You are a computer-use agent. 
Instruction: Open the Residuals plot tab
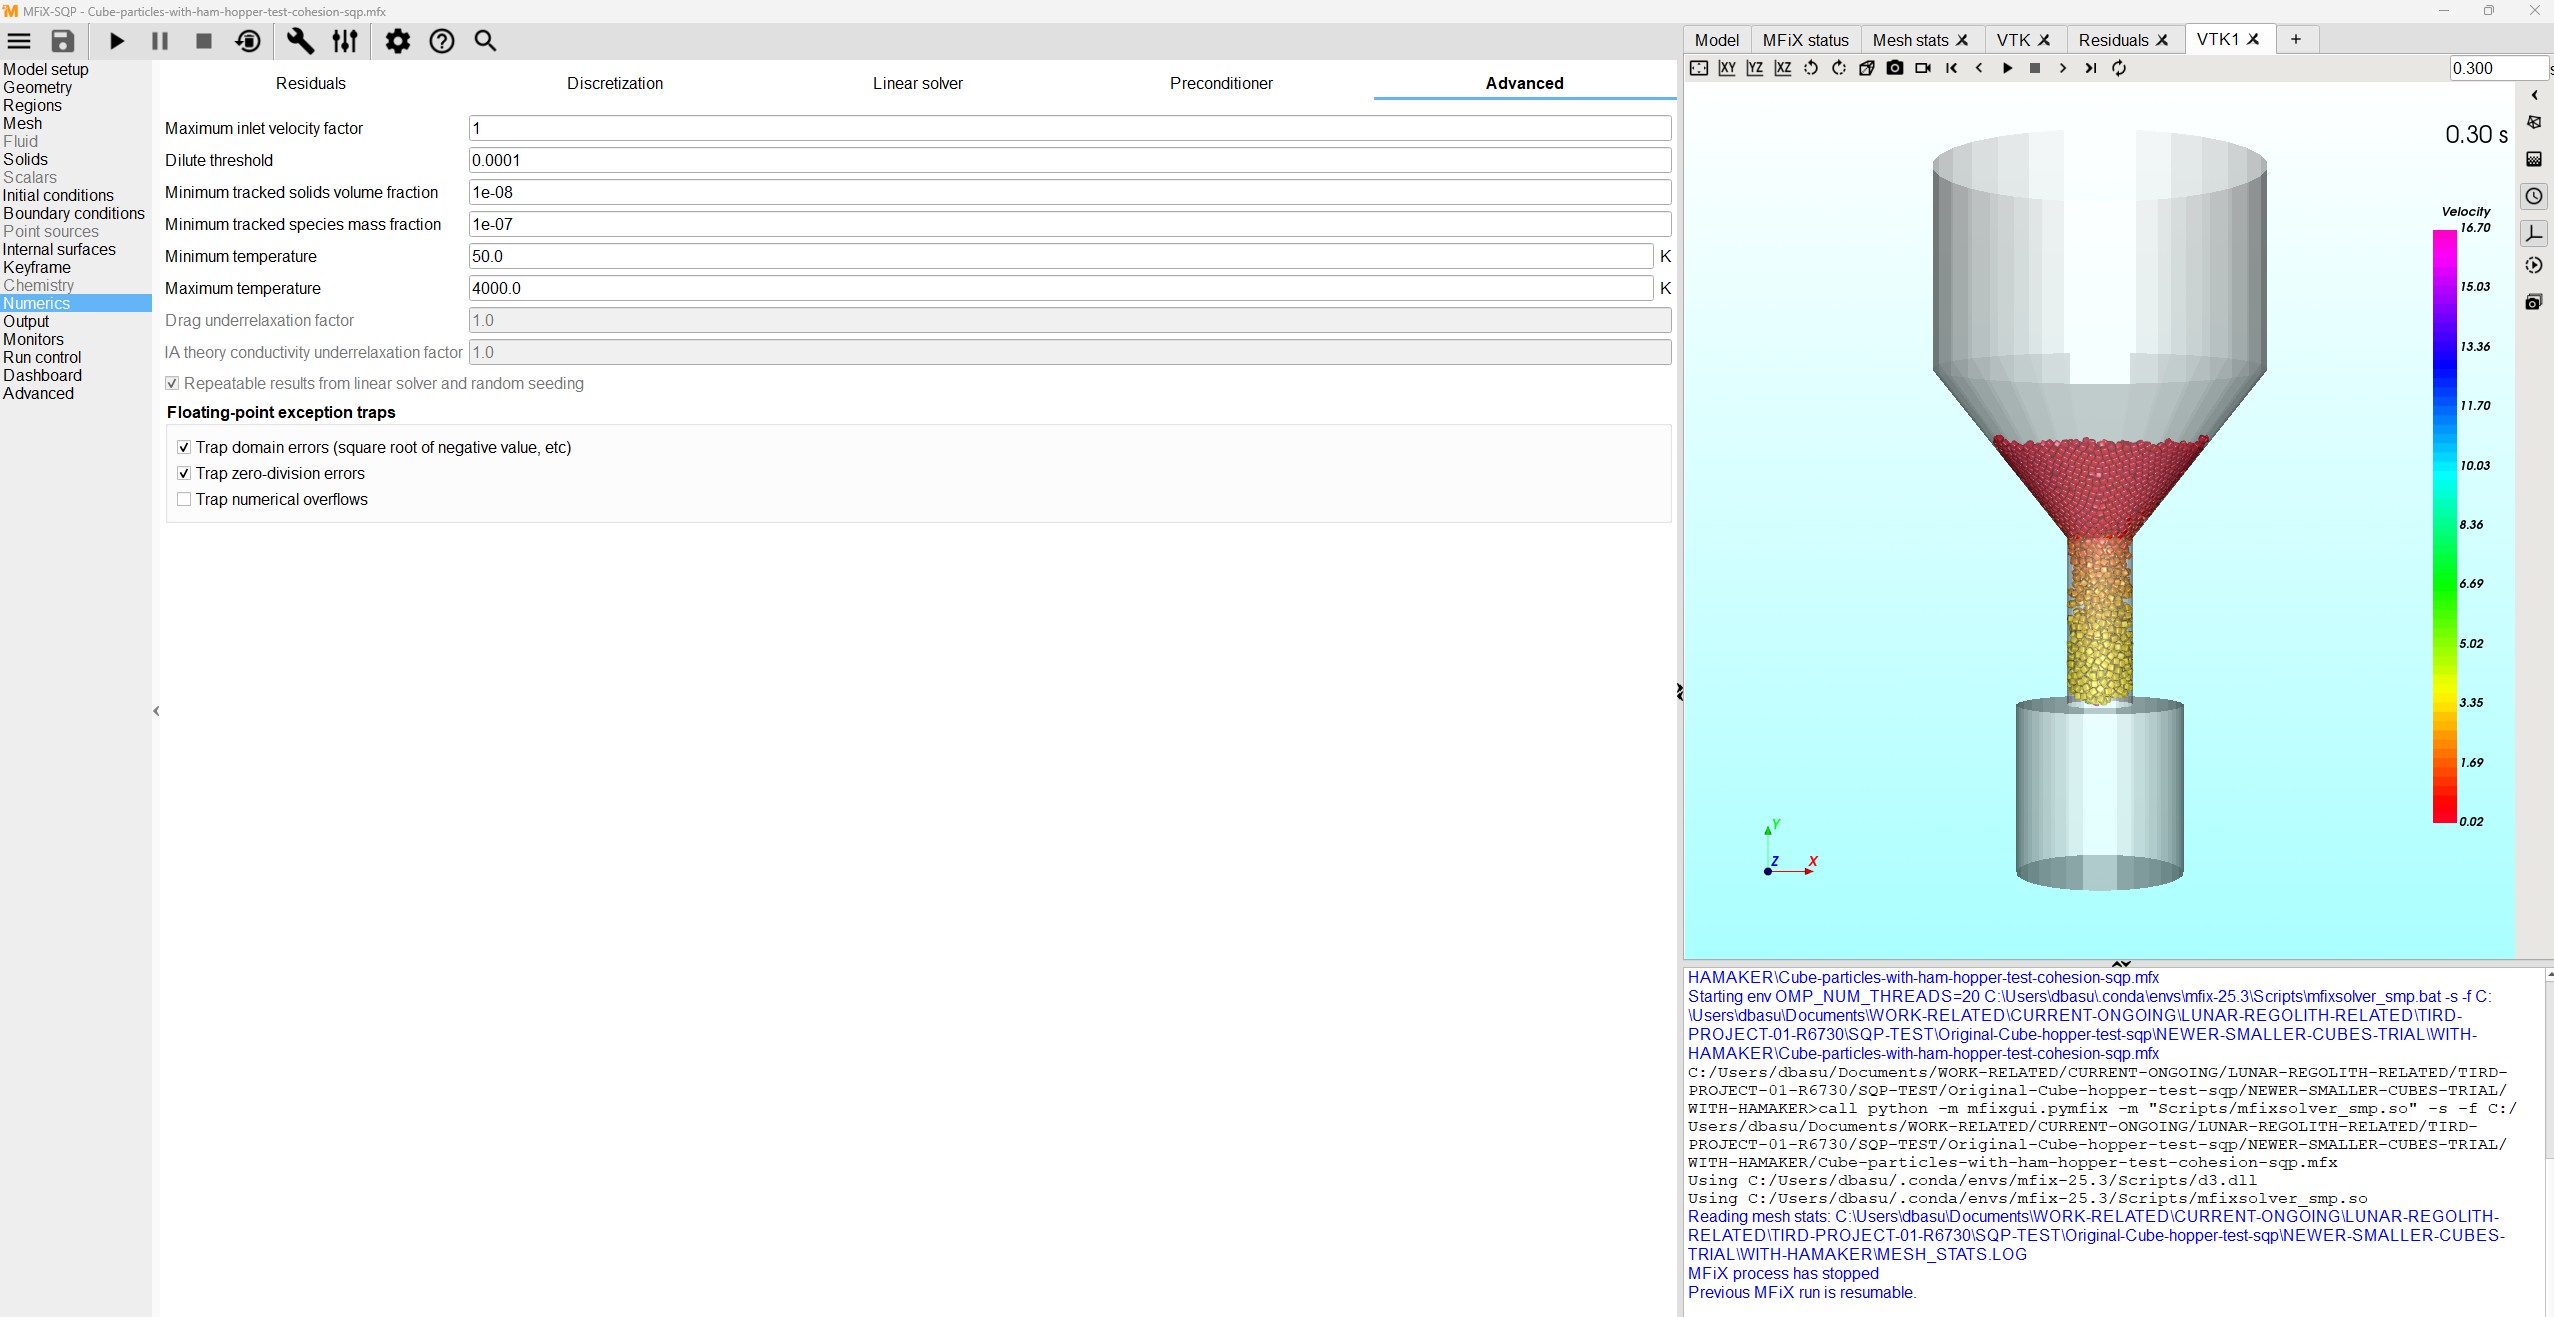pos(2112,40)
